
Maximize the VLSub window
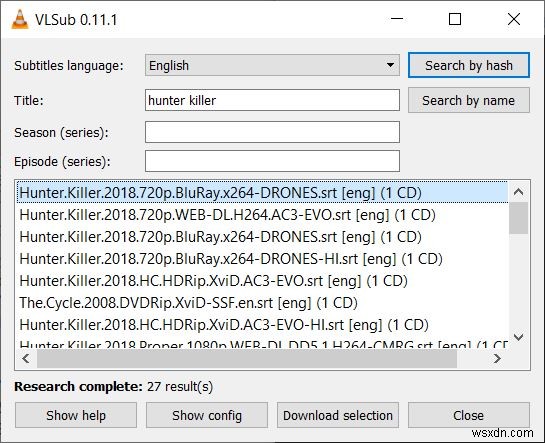point(455,19)
